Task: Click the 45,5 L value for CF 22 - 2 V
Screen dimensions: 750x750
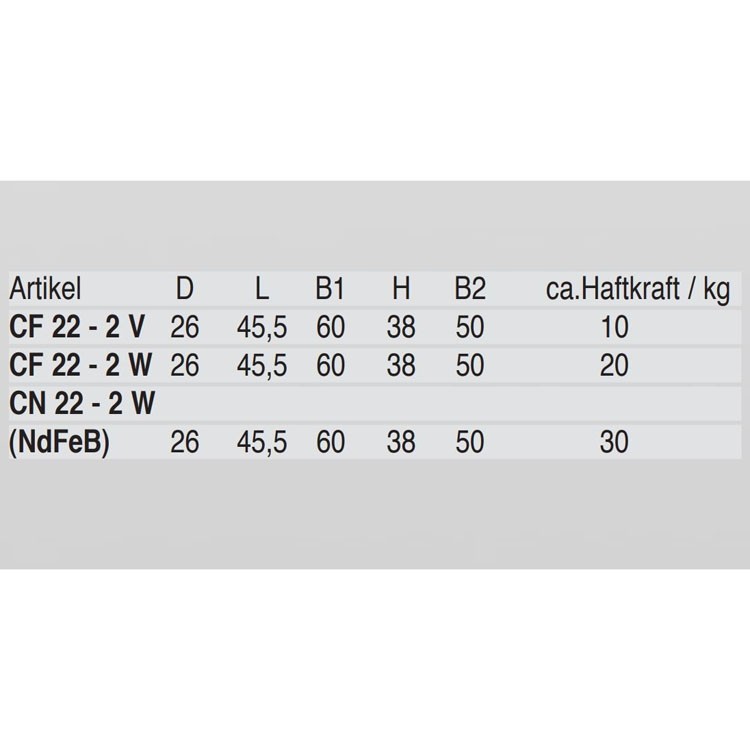Action: (x=262, y=328)
